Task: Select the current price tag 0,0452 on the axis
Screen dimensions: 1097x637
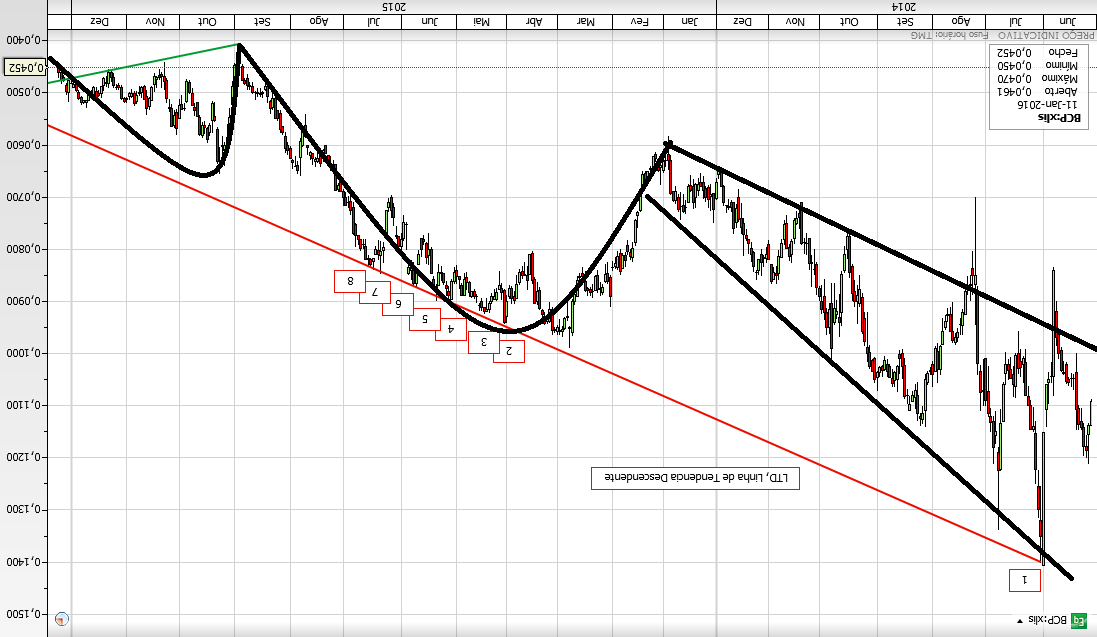Action: click(x=25, y=67)
